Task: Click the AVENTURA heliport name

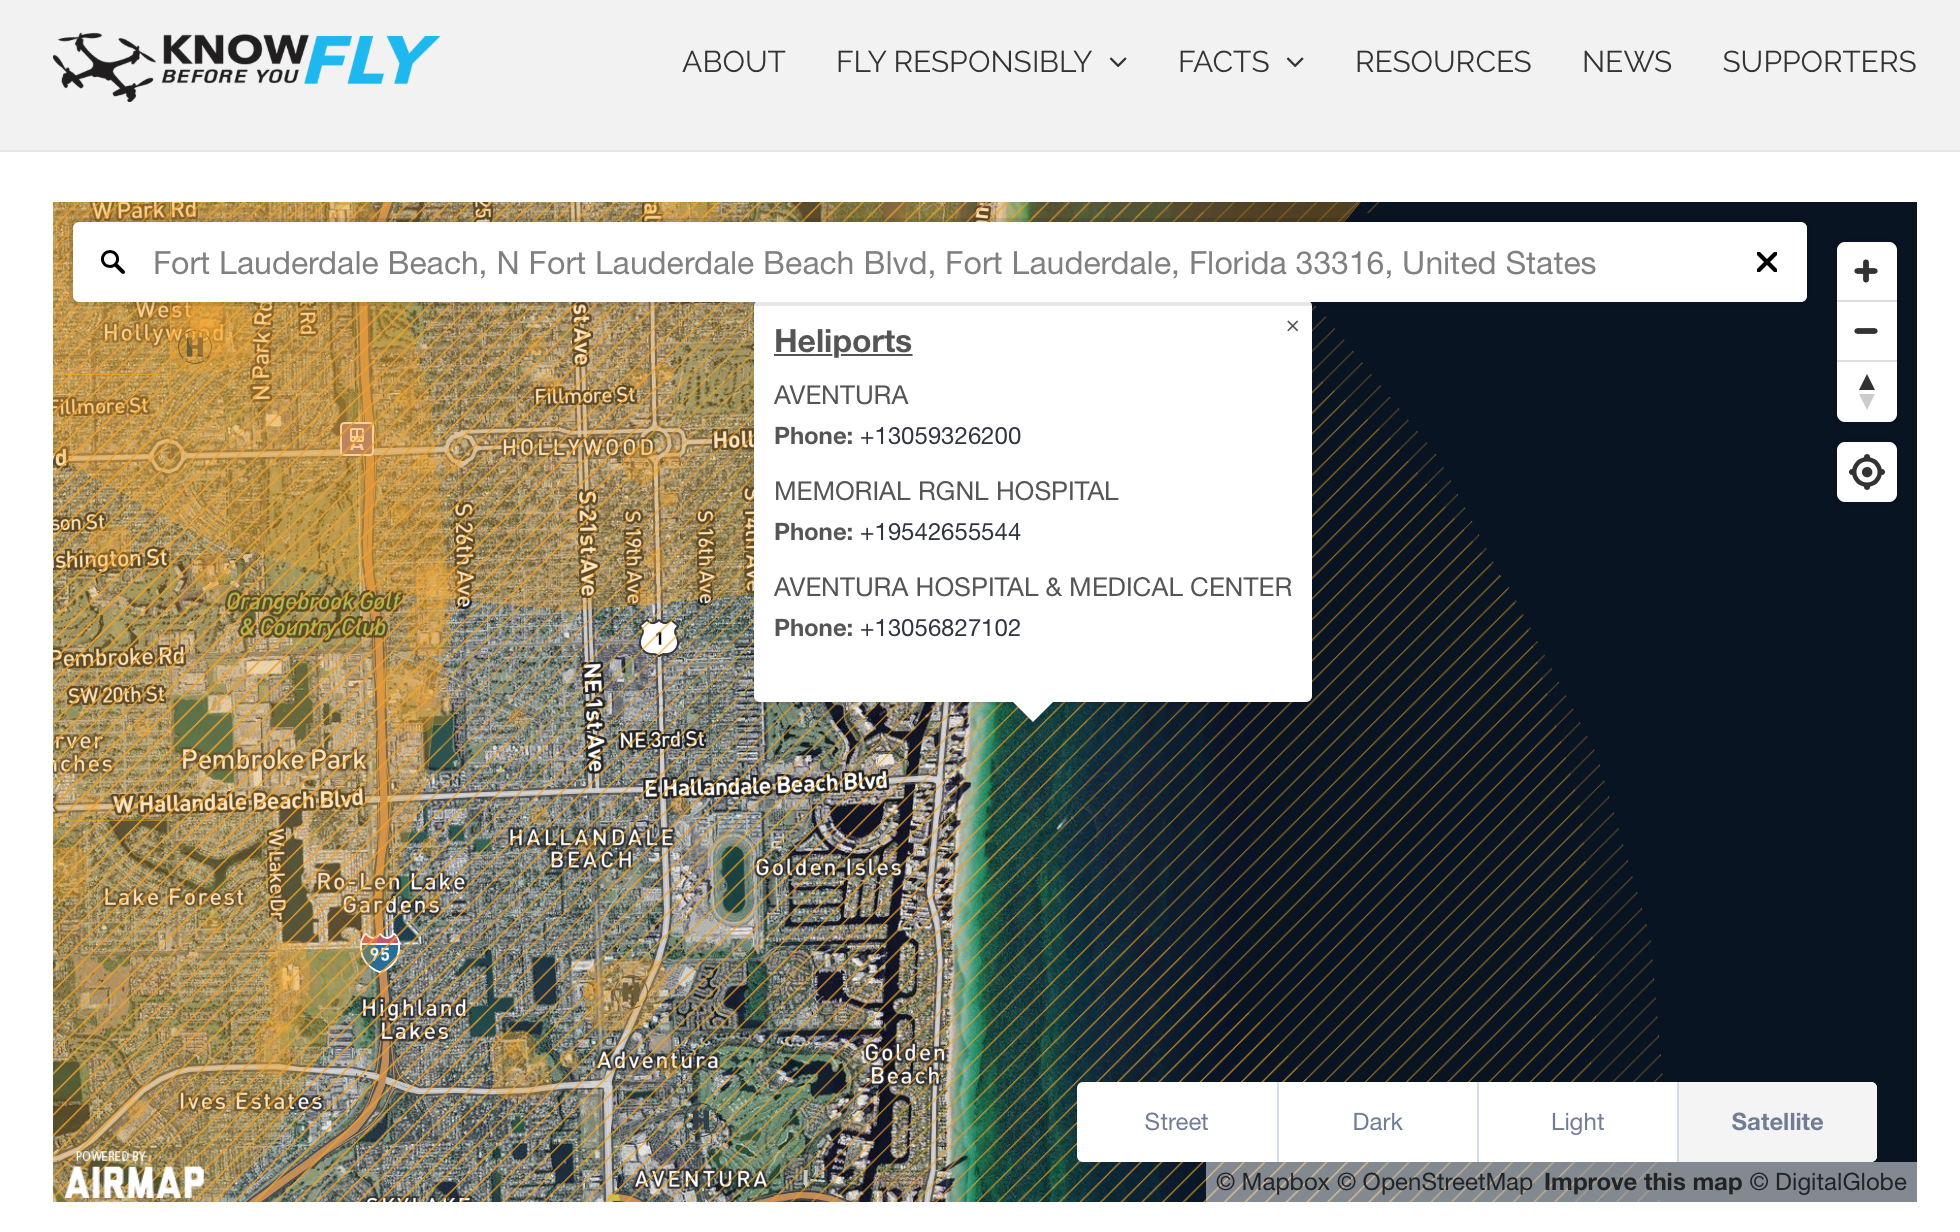Action: tap(841, 395)
